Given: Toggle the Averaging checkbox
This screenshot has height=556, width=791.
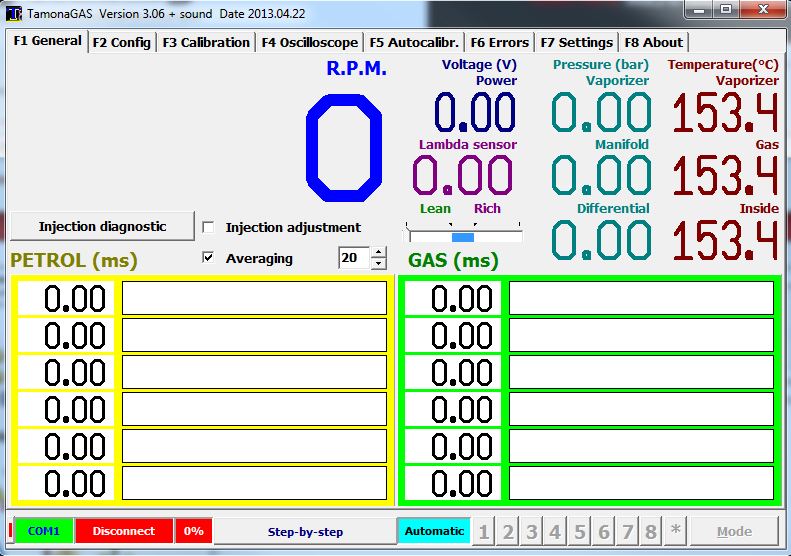Looking at the screenshot, I should [208, 258].
